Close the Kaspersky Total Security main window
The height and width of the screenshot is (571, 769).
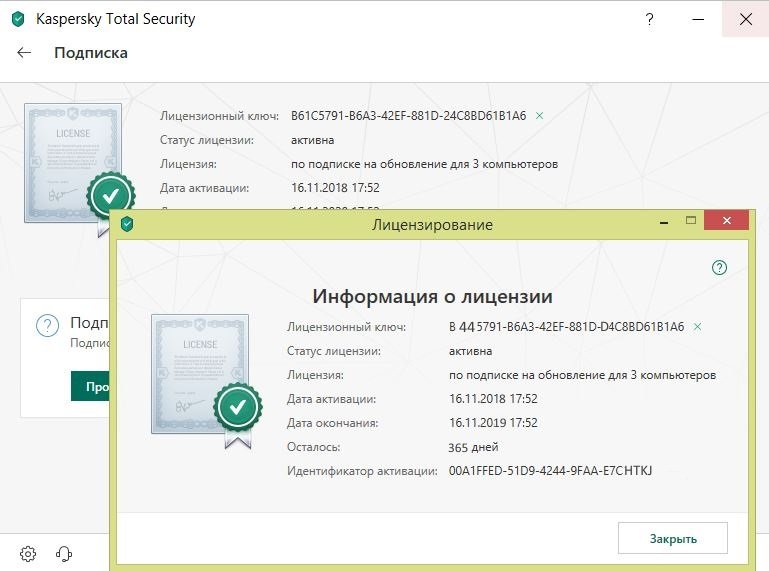[745, 19]
